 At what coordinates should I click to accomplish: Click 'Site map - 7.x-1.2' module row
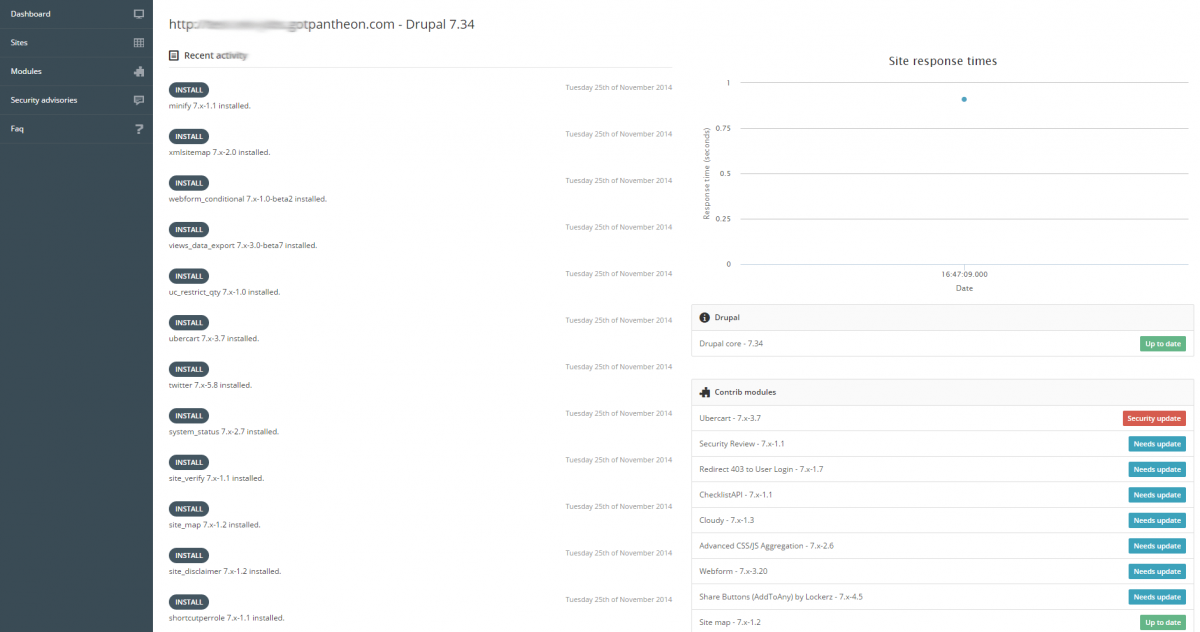[x=942, y=622]
